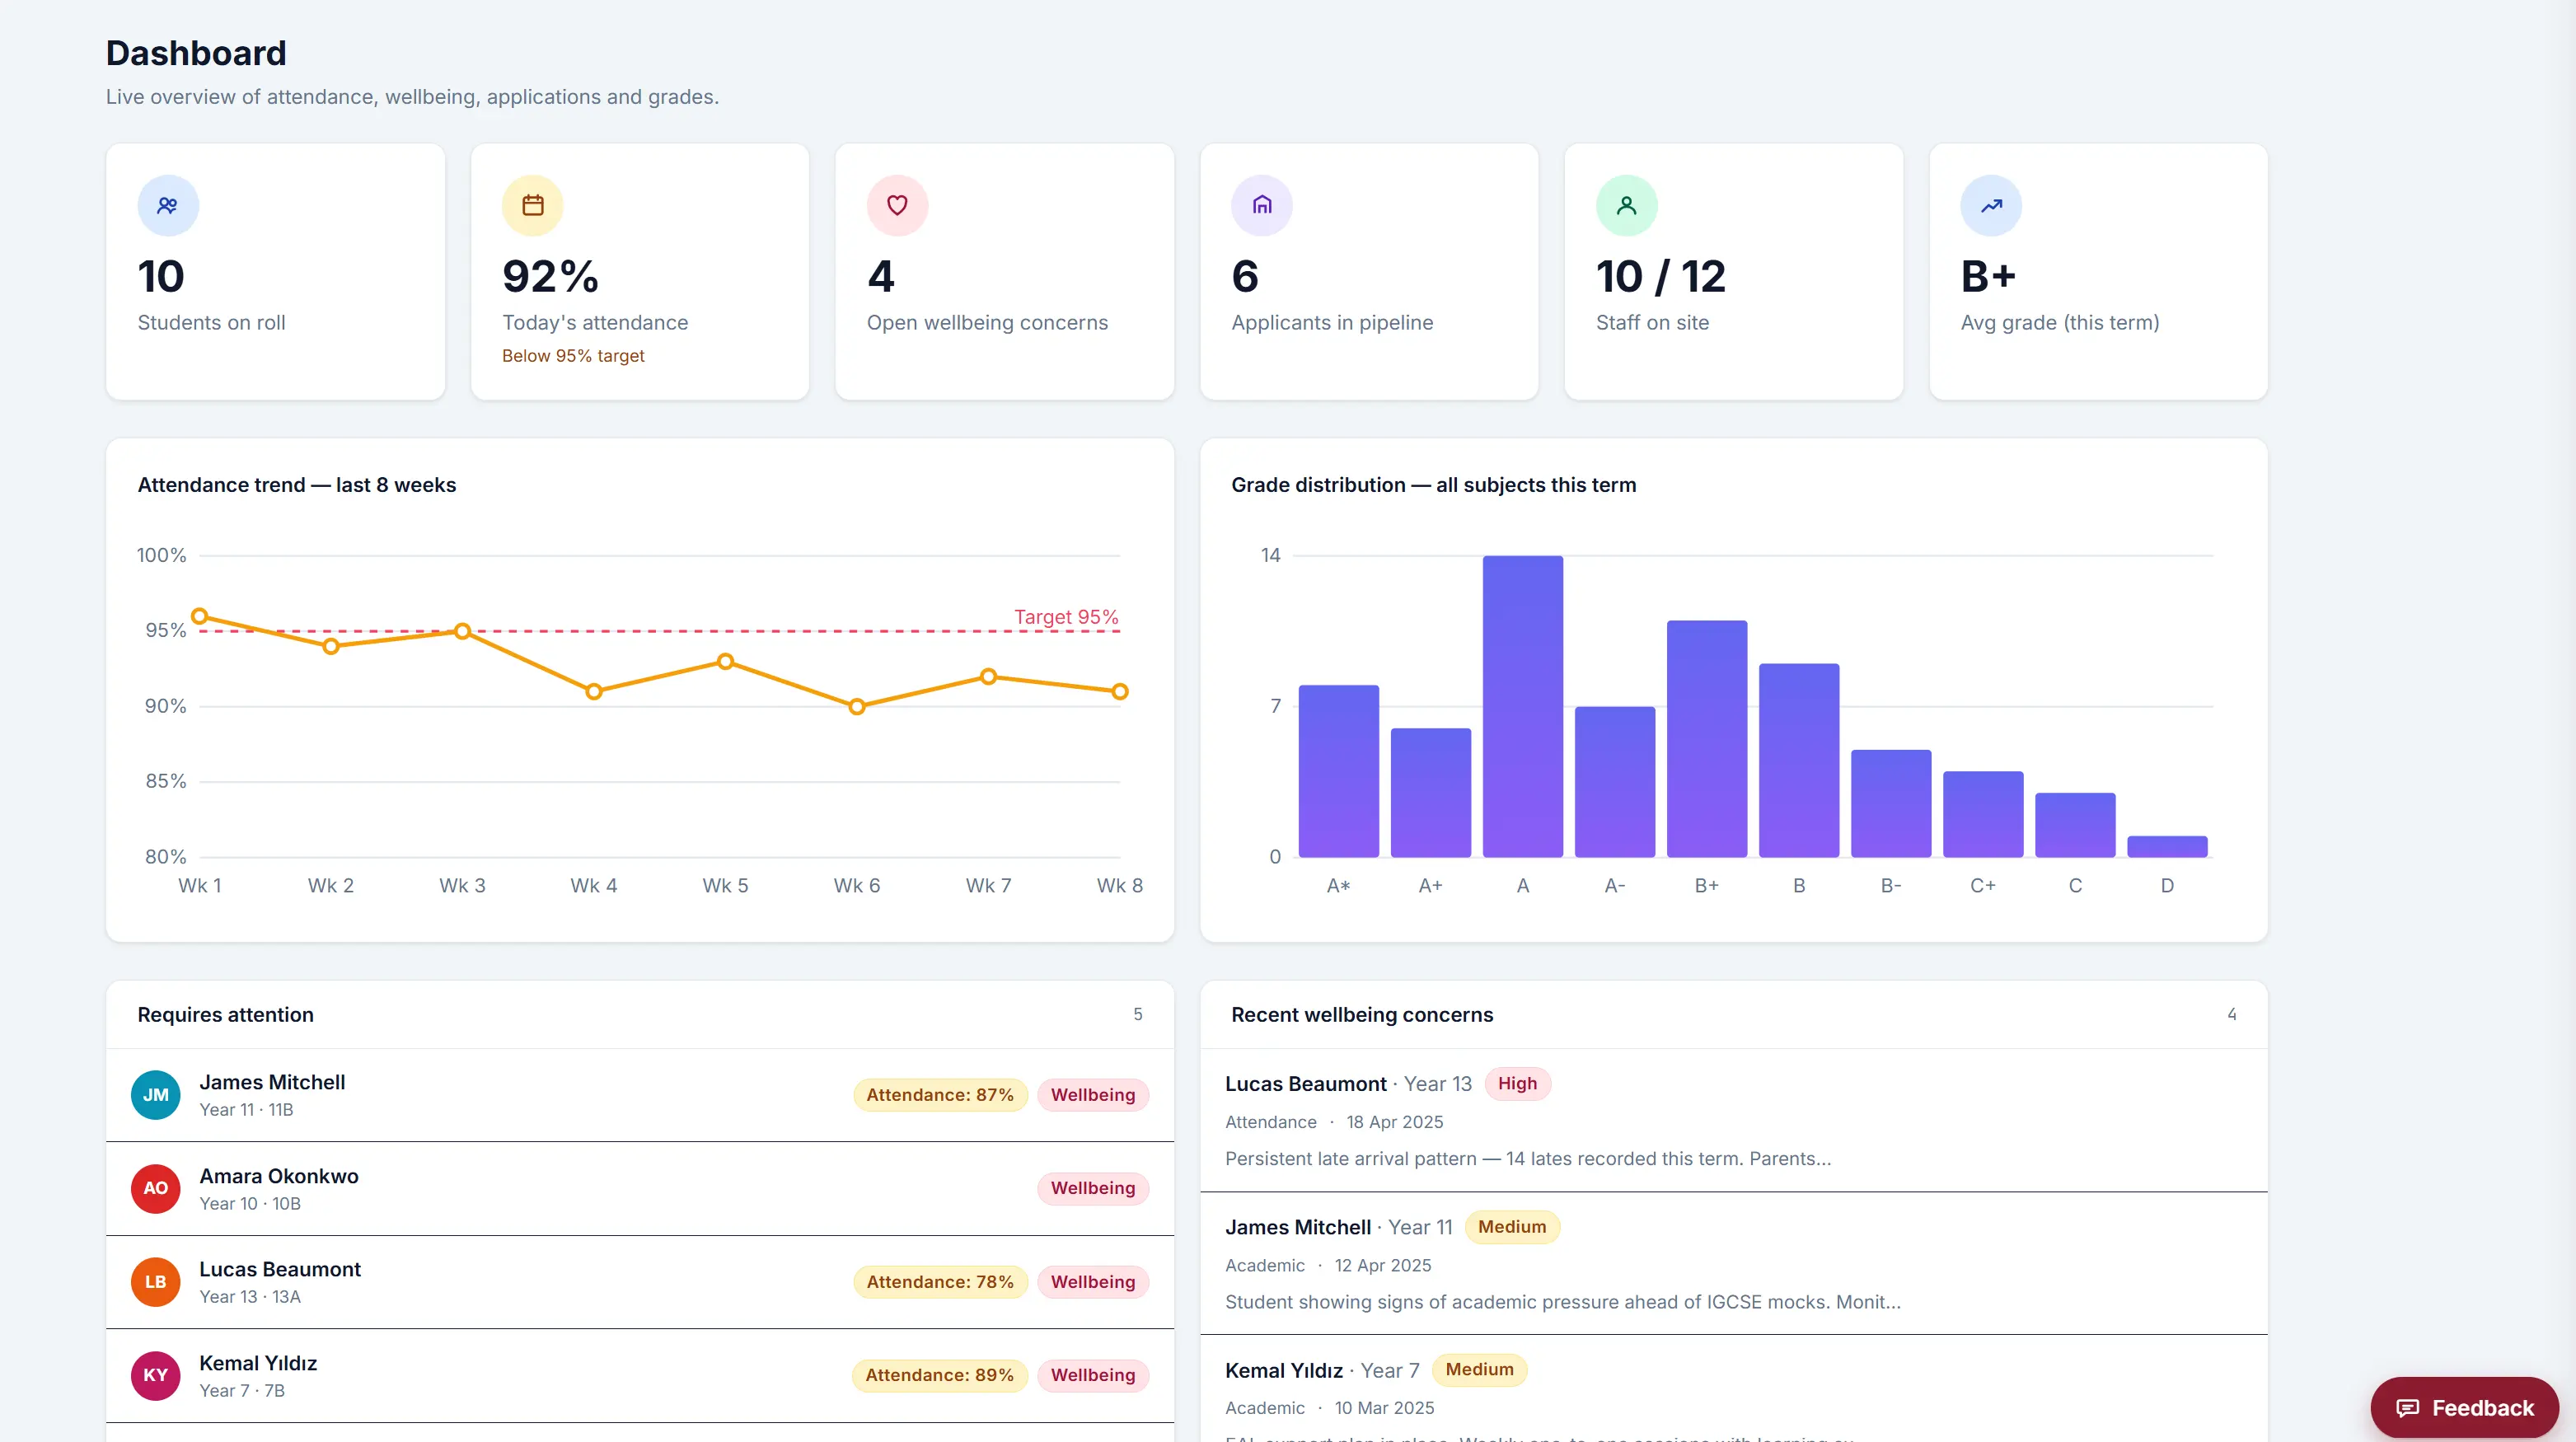Click the Wk 7 attendance data point
Viewport: 2576px width, 1442px height.
pyautogui.click(x=988, y=676)
